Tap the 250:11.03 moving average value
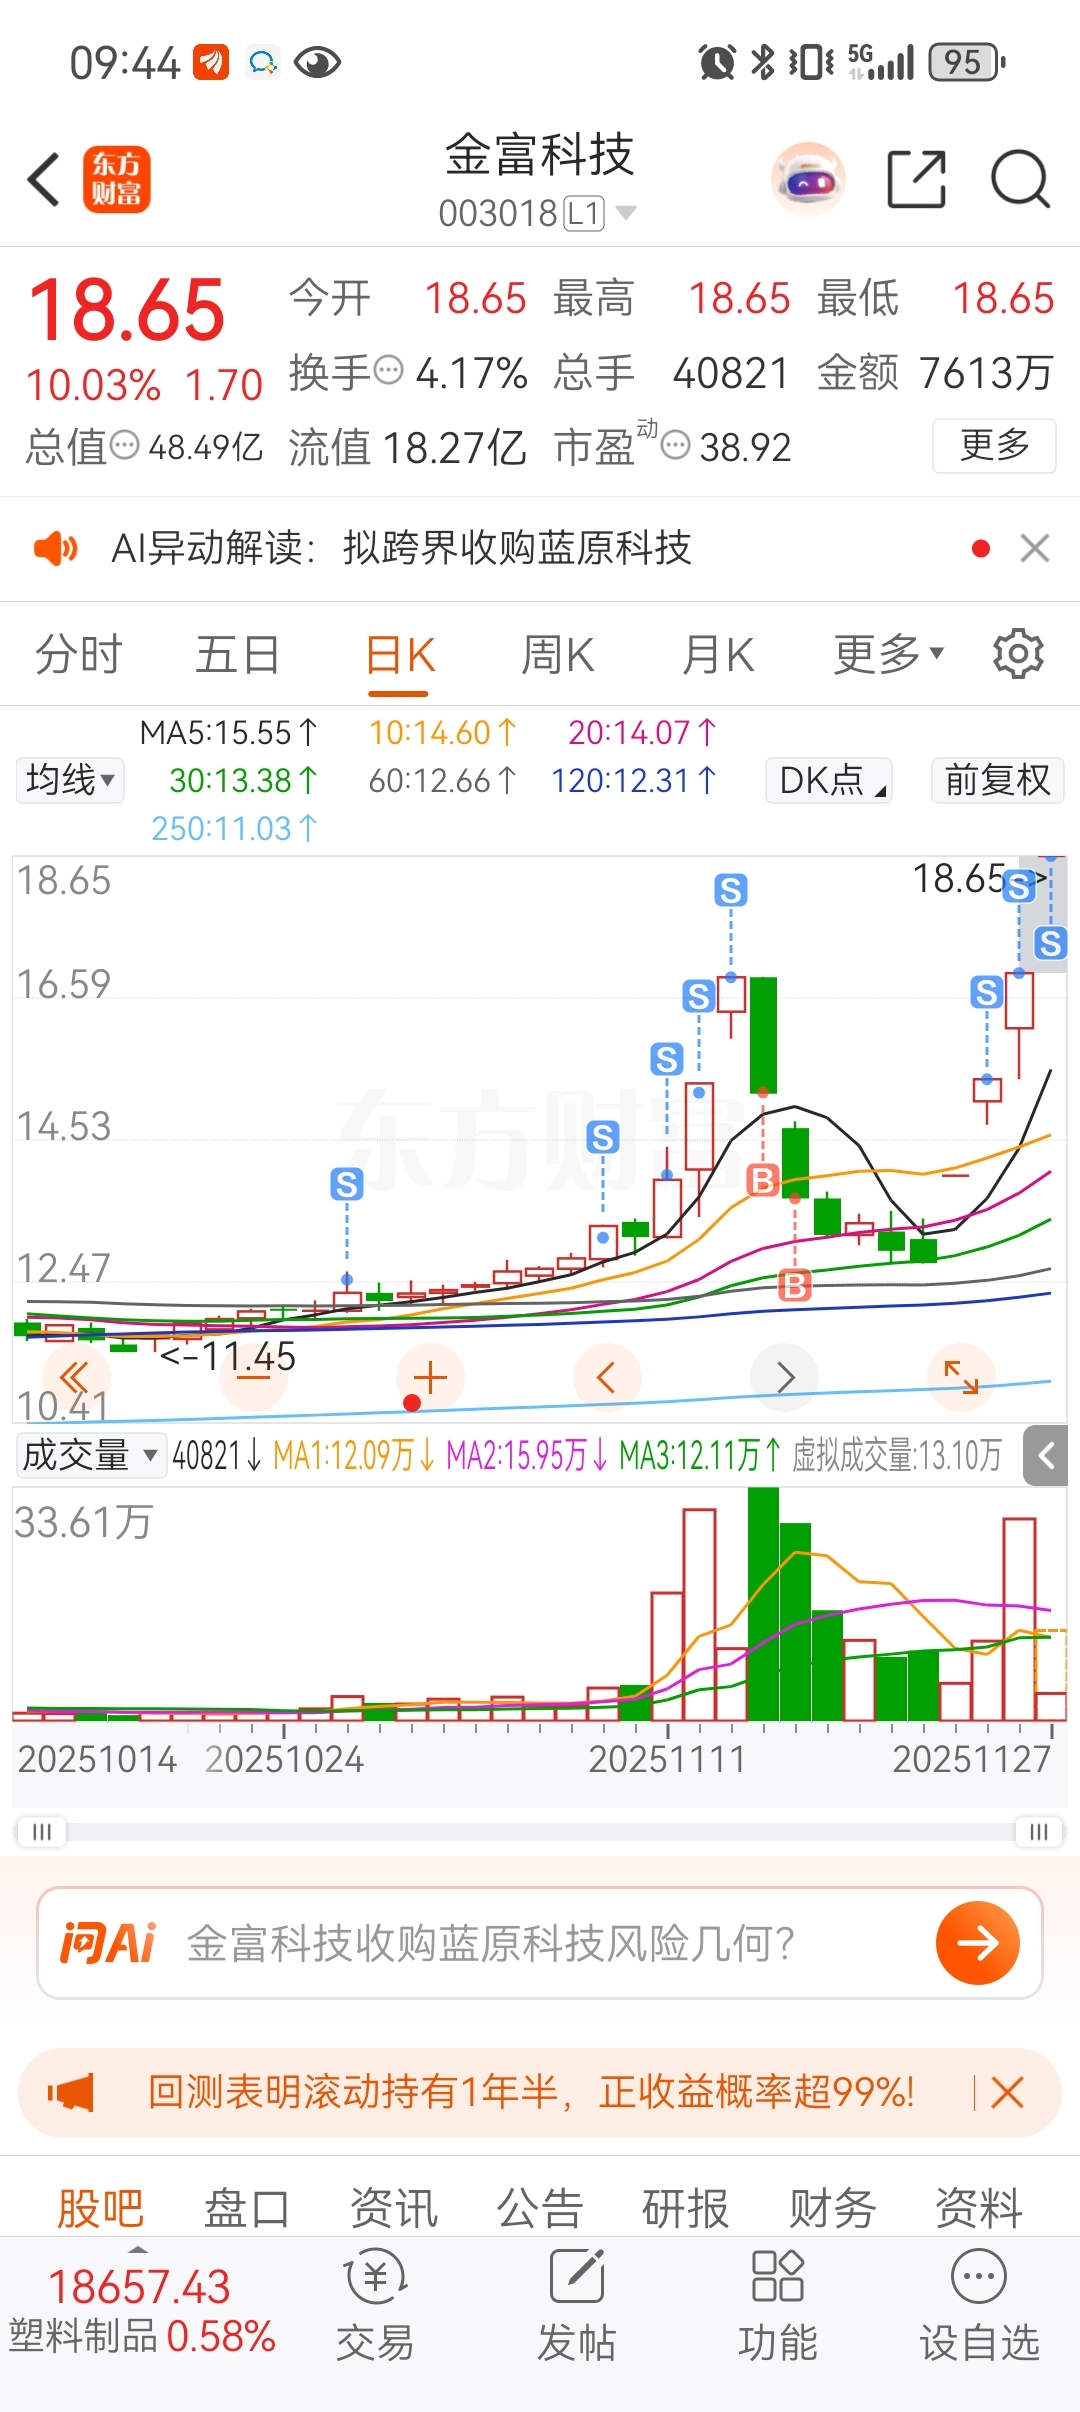Viewport: 1080px width, 2412px height. [233, 828]
